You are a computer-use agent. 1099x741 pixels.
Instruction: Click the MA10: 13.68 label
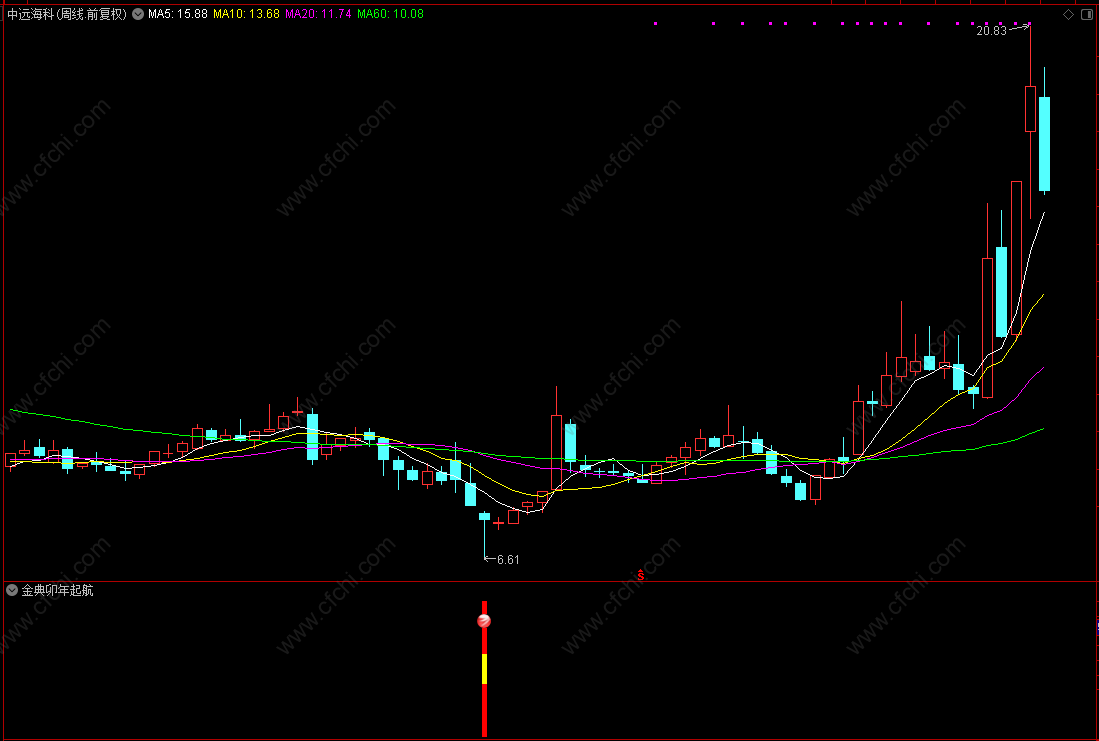[246, 13]
